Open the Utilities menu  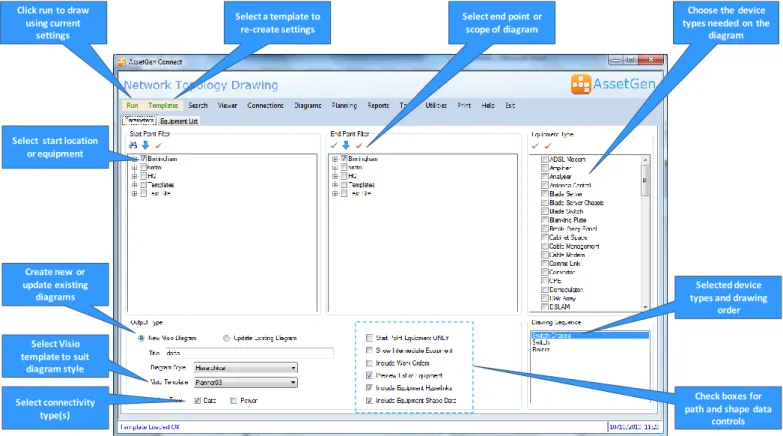pyautogui.click(x=436, y=105)
